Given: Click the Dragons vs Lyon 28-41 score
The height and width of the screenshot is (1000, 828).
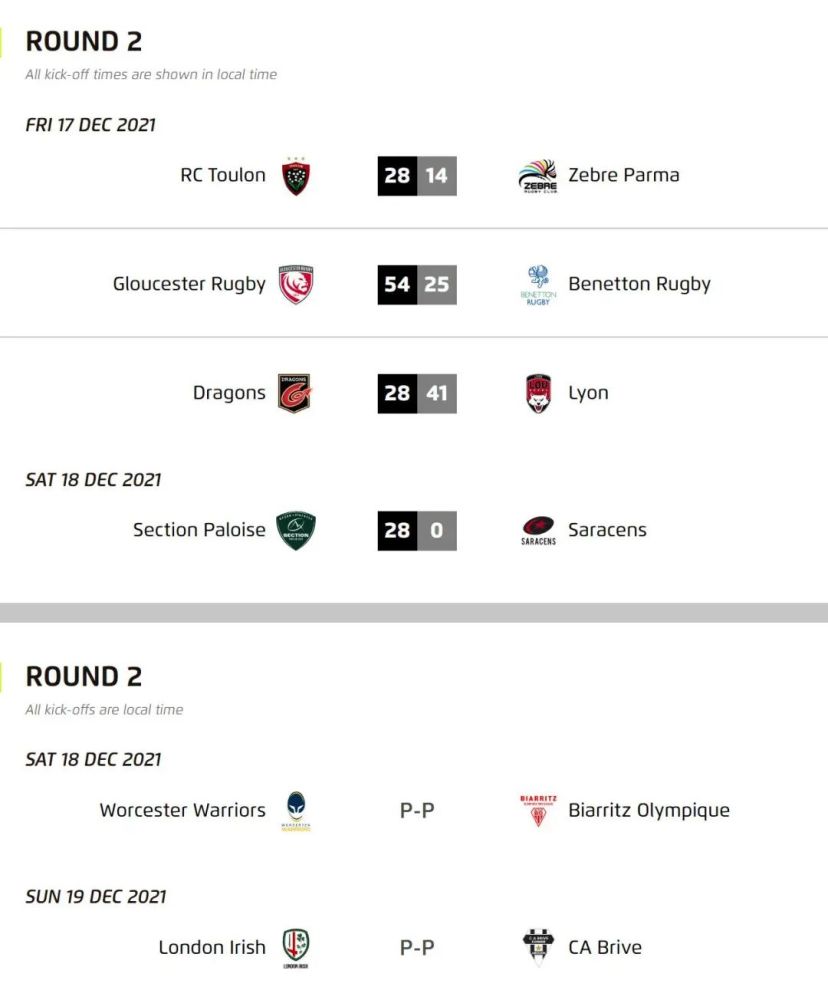Looking at the screenshot, I should (417, 393).
